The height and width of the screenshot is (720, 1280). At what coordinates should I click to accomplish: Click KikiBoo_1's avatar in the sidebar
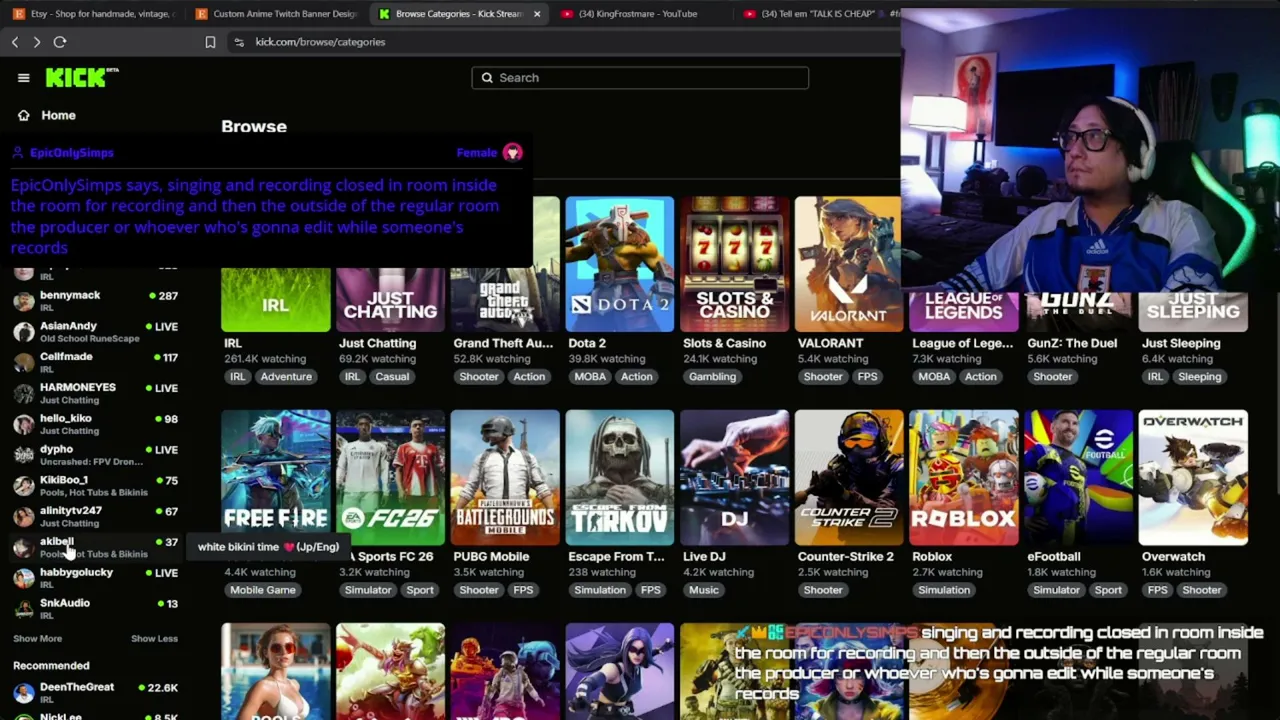pos(23,486)
